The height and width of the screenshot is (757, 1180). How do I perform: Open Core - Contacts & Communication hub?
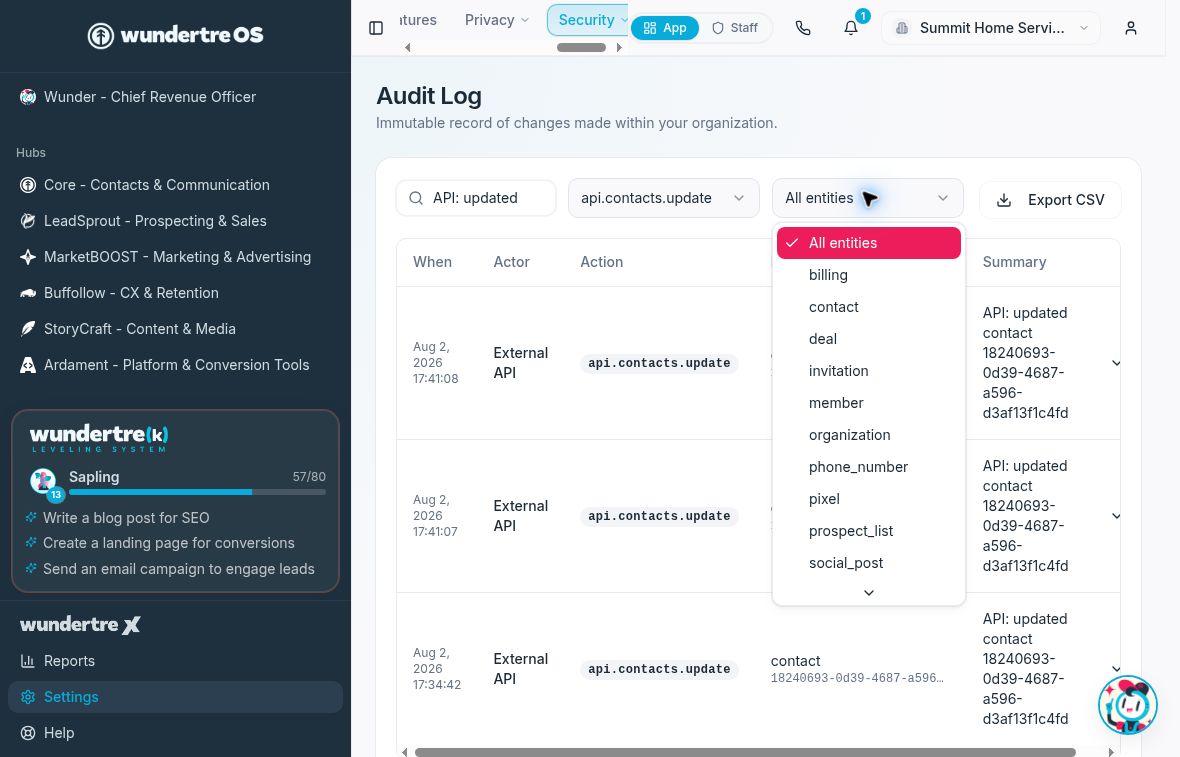[x=175, y=185]
